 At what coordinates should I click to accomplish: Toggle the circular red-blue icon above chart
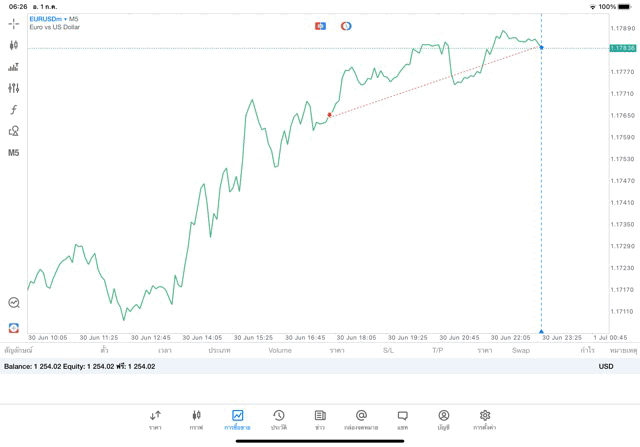coord(346,26)
